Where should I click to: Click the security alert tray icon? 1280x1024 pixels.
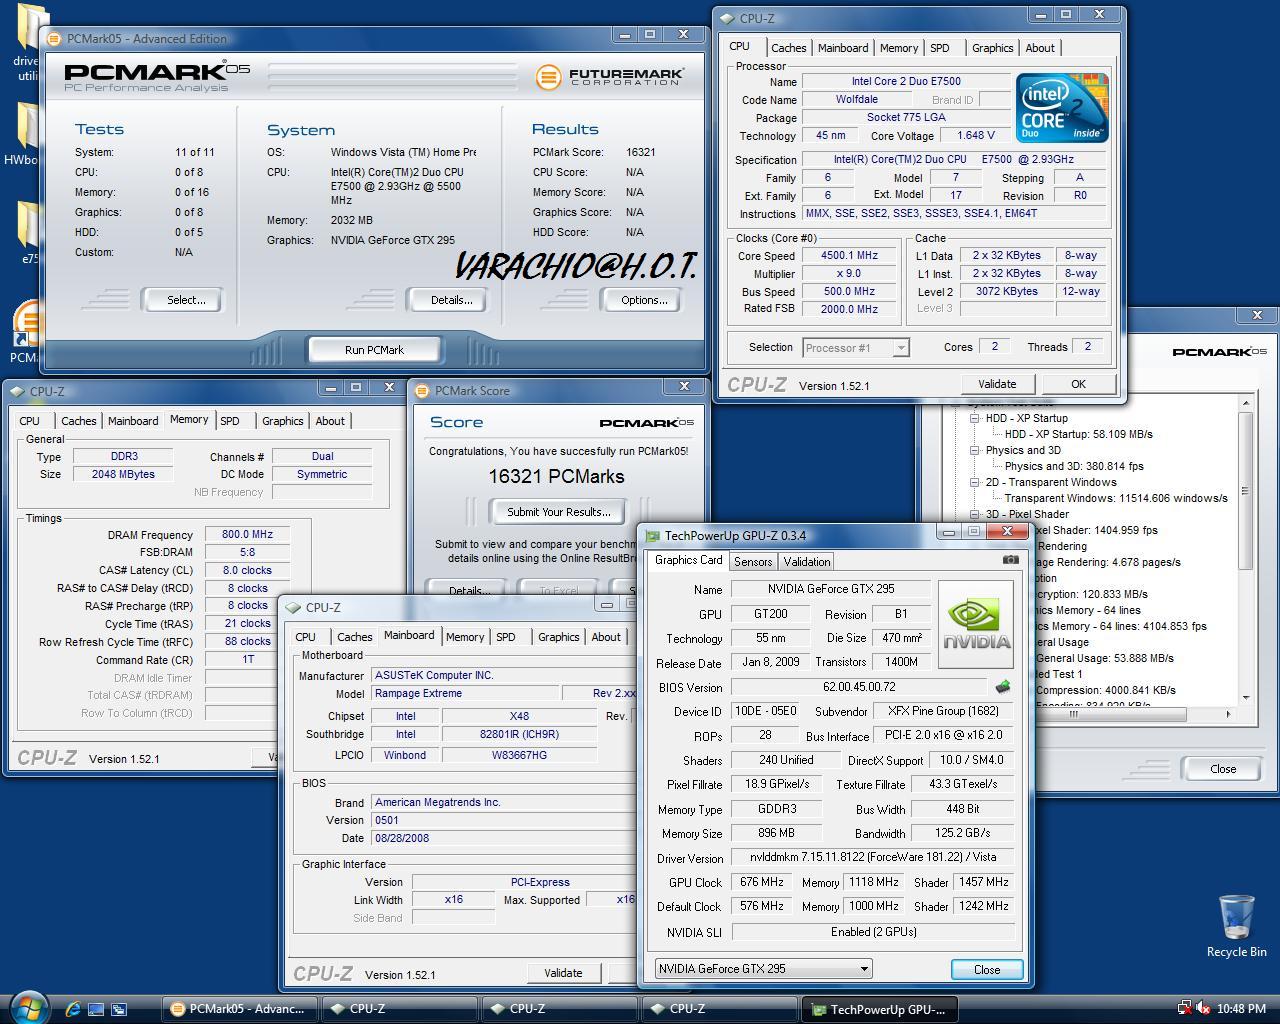pyautogui.click(x=1184, y=1008)
